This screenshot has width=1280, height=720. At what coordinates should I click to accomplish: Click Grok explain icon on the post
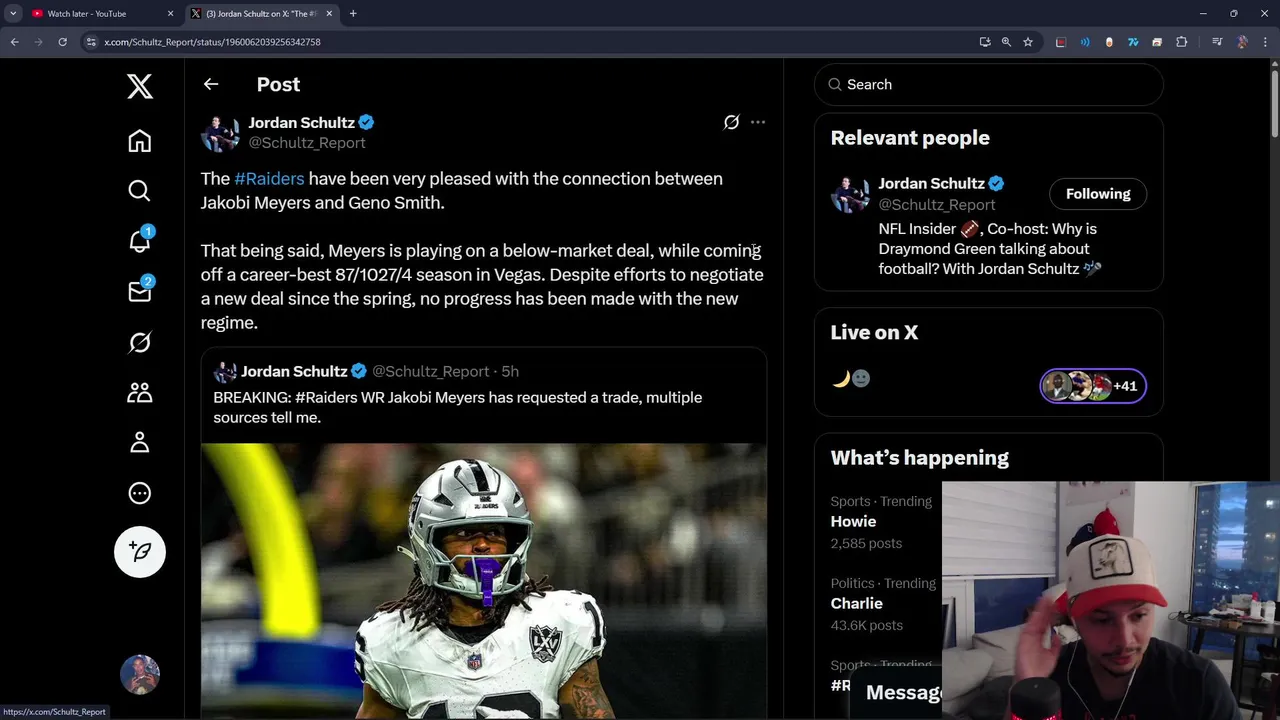click(x=732, y=122)
